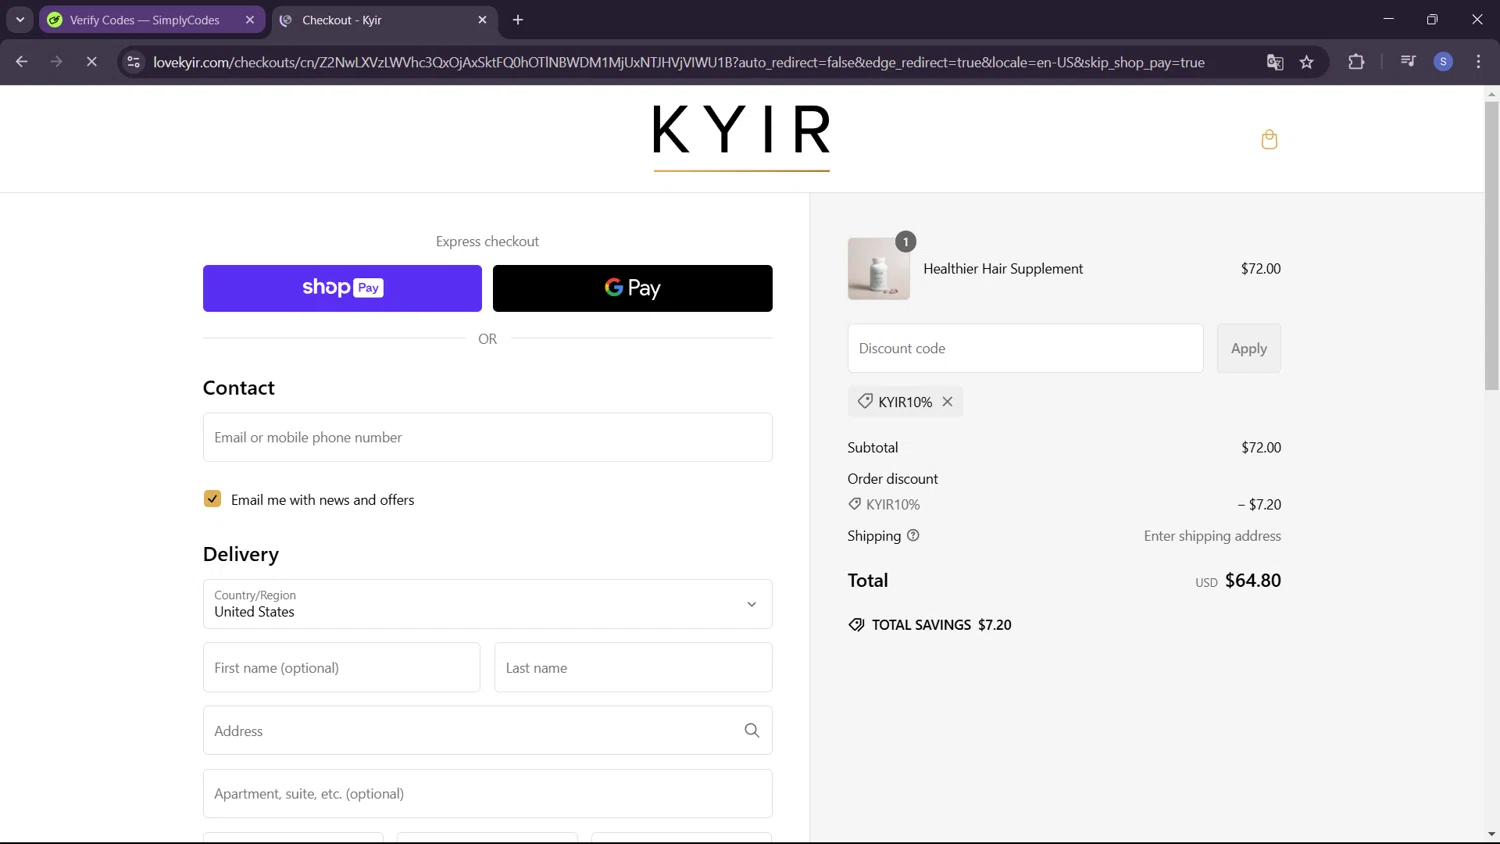Focus the Email or mobile phone number field
The width and height of the screenshot is (1500, 844).
pyautogui.click(x=488, y=437)
